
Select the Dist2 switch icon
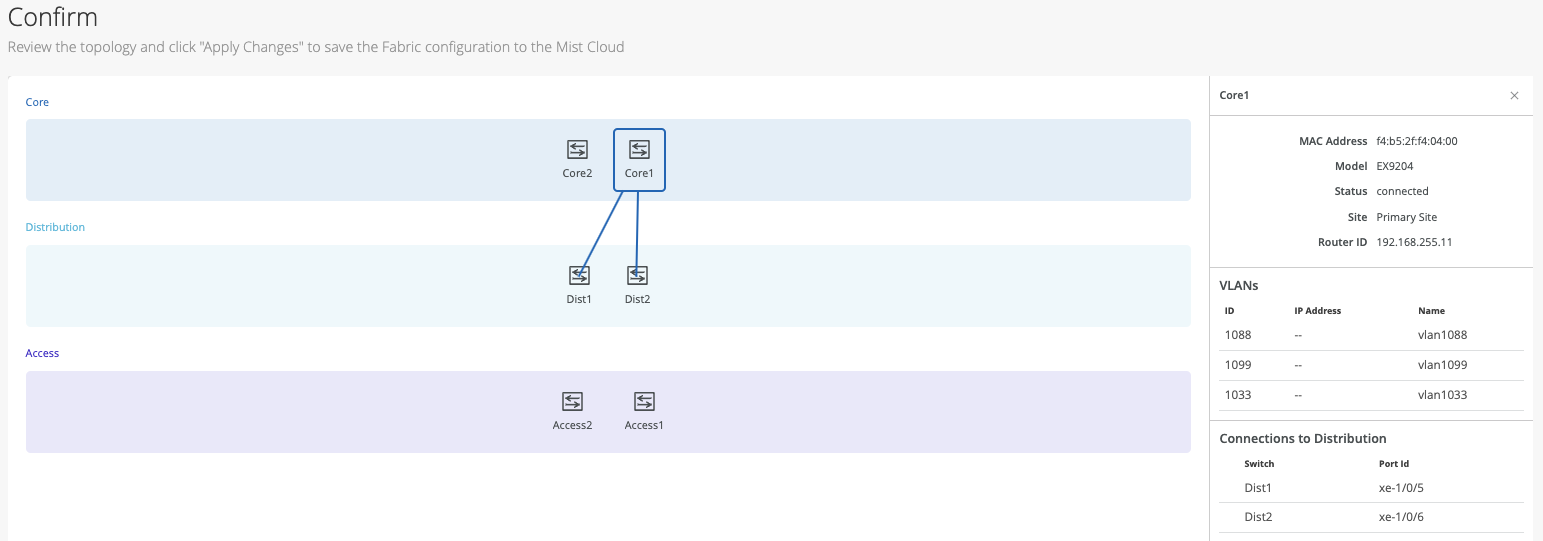(637, 275)
